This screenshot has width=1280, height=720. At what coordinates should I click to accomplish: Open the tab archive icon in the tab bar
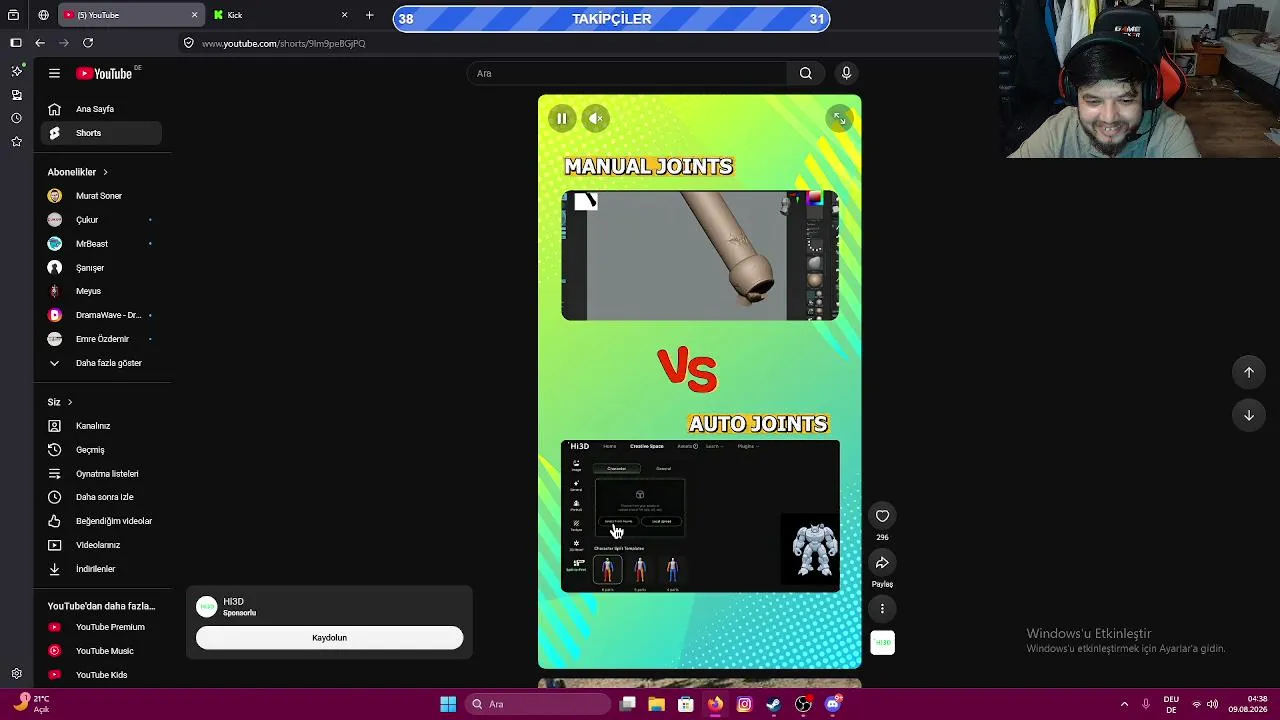coord(13,15)
